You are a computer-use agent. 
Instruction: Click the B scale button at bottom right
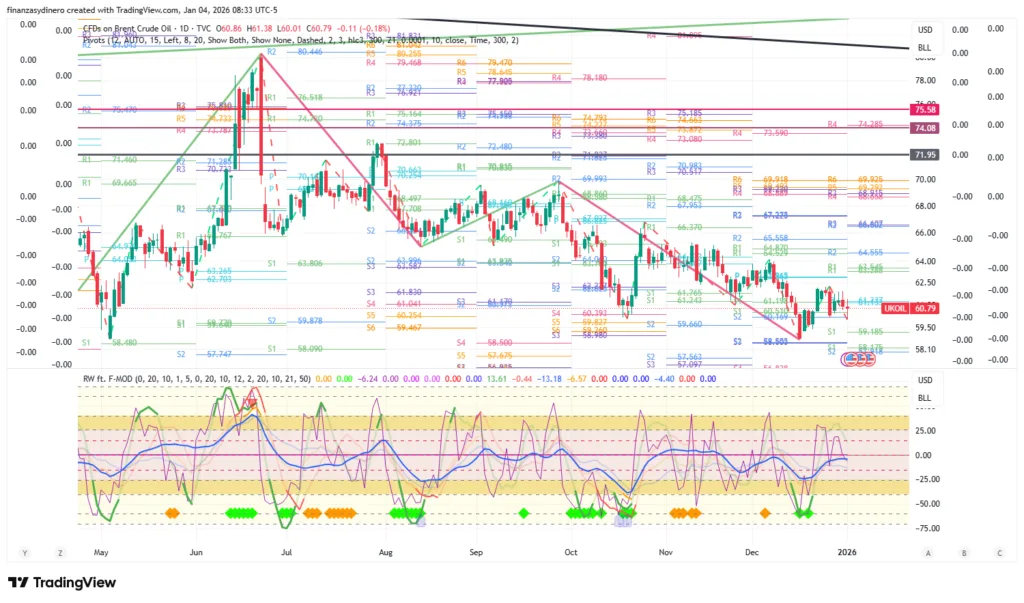tap(963, 553)
